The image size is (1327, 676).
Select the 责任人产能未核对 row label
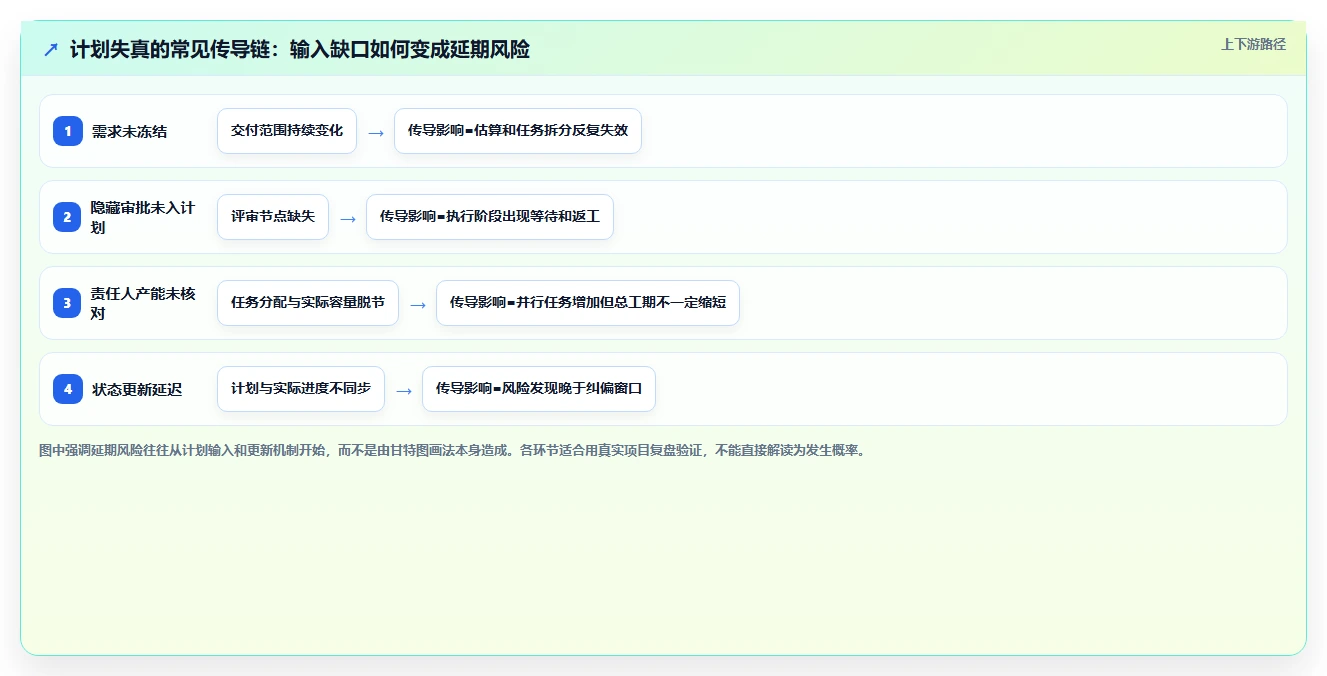pyautogui.click(x=143, y=303)
